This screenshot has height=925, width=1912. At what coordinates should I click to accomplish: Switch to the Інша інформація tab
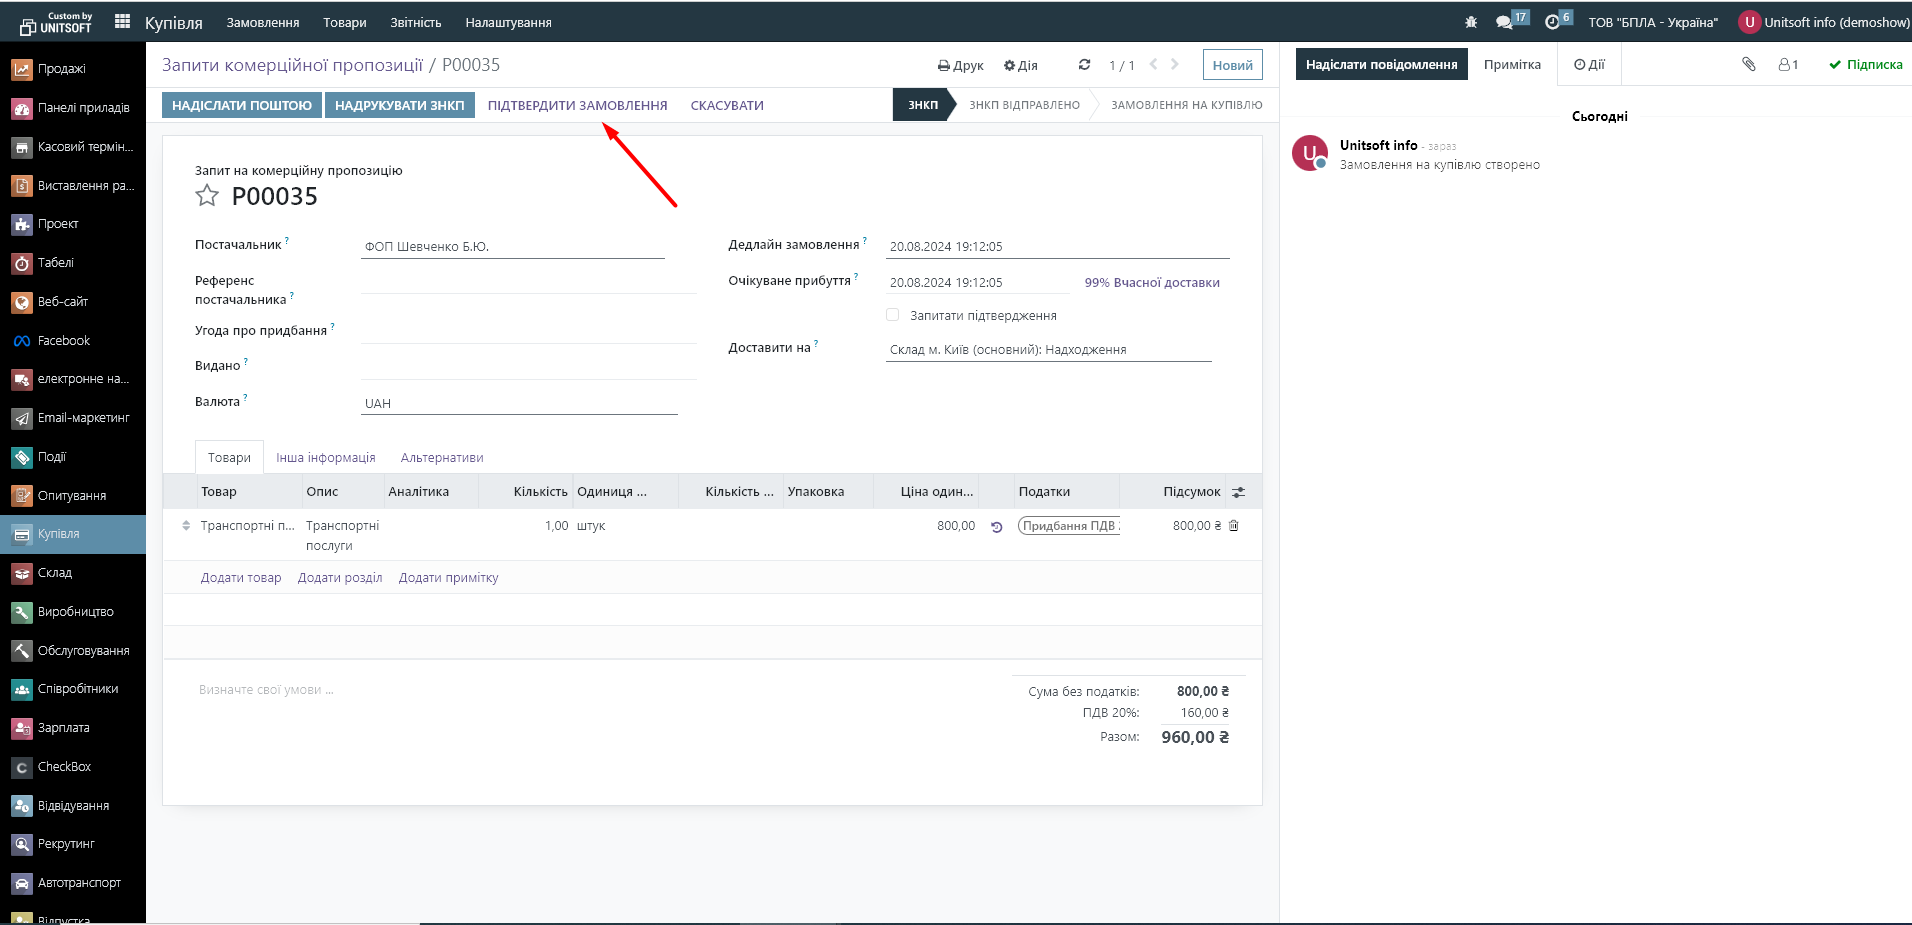point(325,458)
